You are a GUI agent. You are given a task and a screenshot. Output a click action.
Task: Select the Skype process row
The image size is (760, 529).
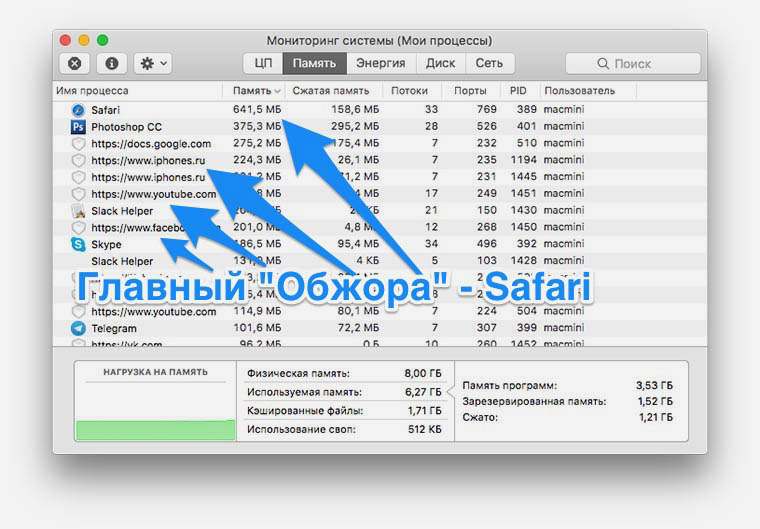point(380,244)
